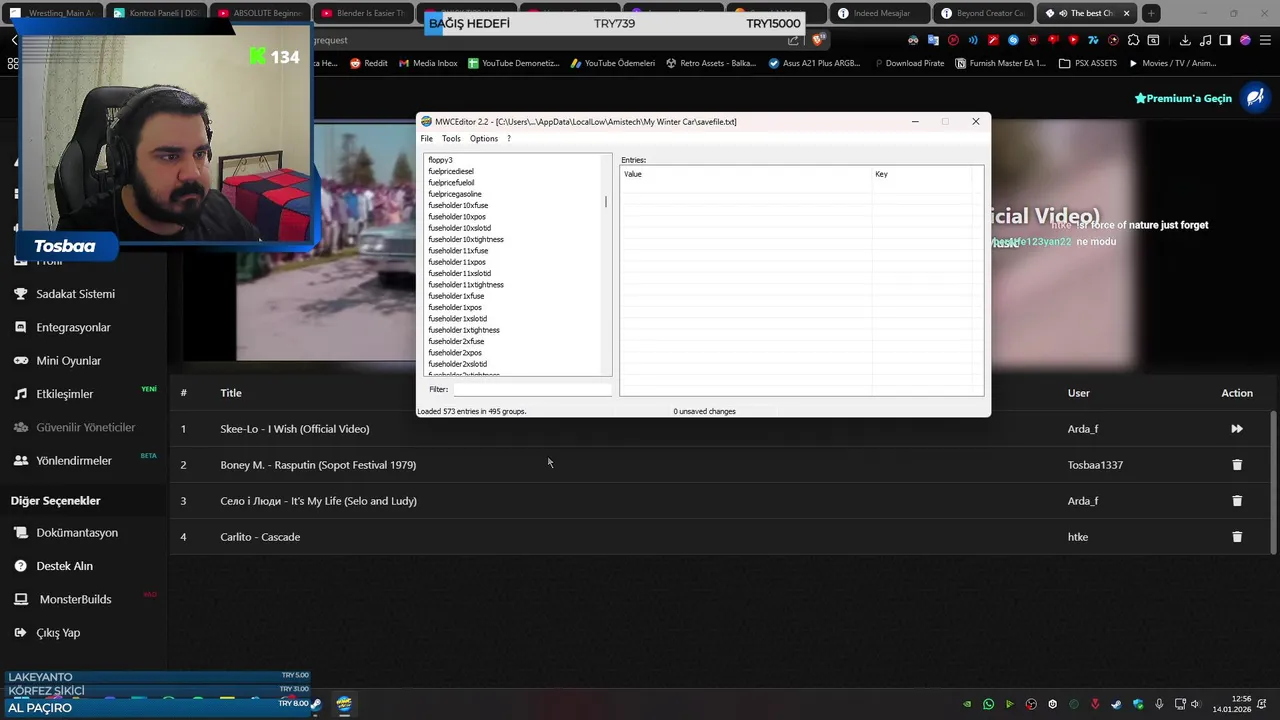Click the Steam tray icon
Viewport: 1280px width, 720px height.
click(x=1117, y=704)
